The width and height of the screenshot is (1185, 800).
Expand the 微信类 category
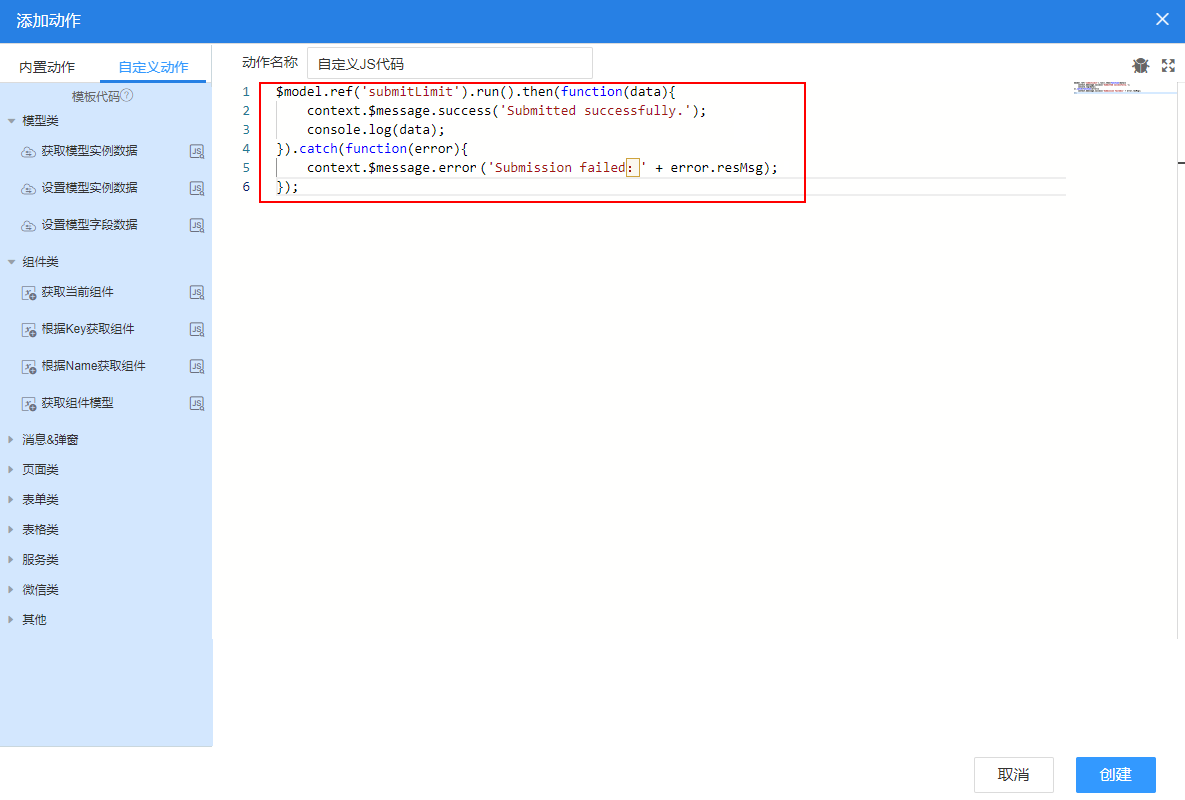pos(12,590)
